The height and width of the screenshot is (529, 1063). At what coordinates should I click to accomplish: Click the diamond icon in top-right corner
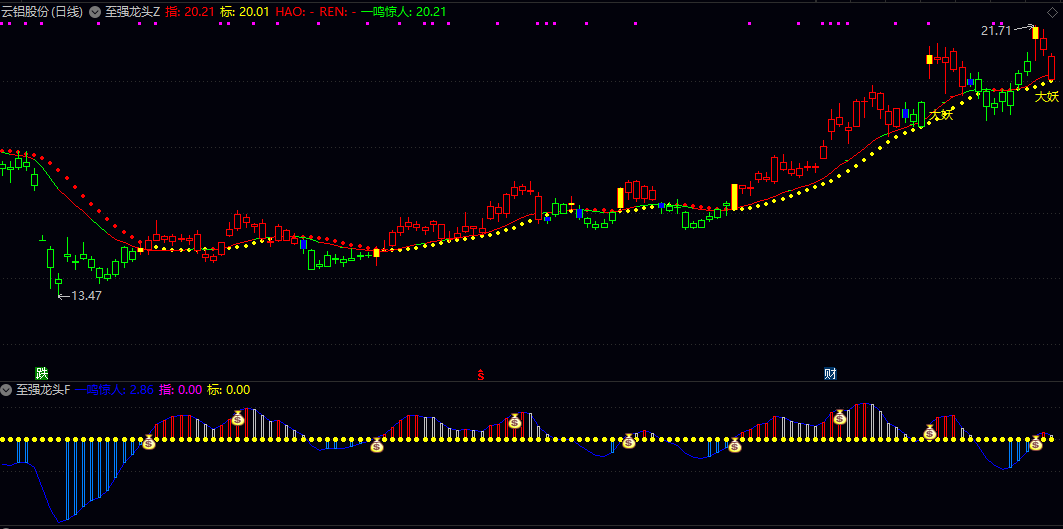coord(1051,11)
